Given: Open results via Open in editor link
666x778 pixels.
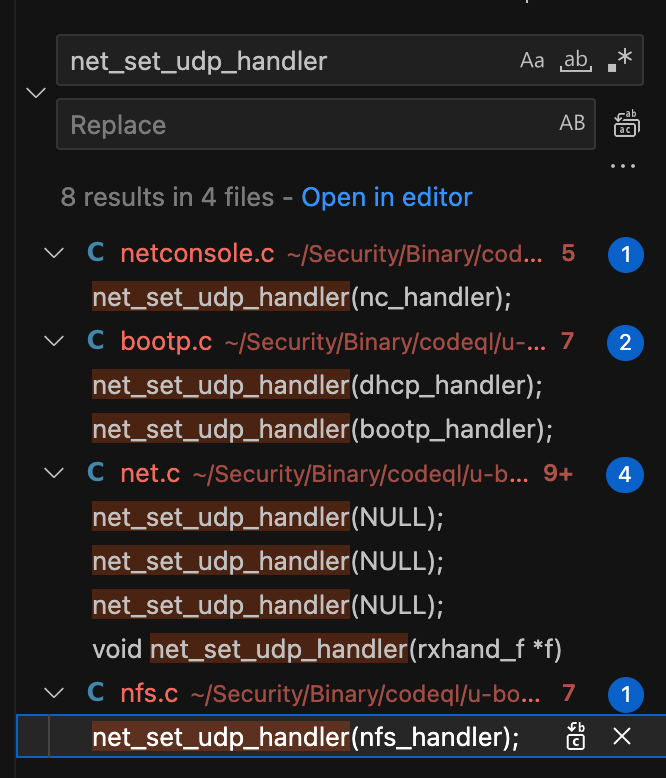Looking at the screenshot, I should 387,197.
